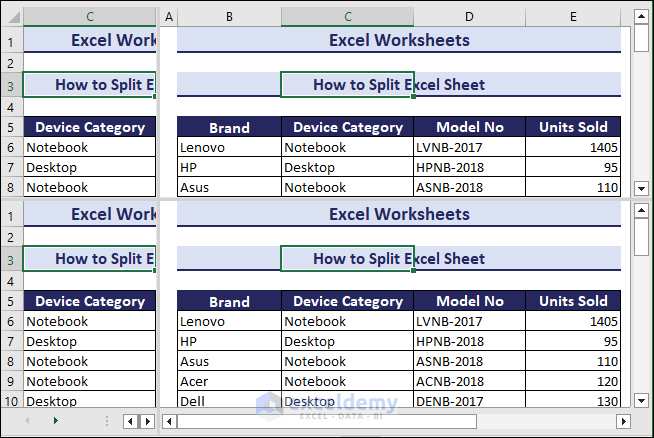
Task: Click the HPNB-2018 cell in upper pane
Action: pos(469,167)
